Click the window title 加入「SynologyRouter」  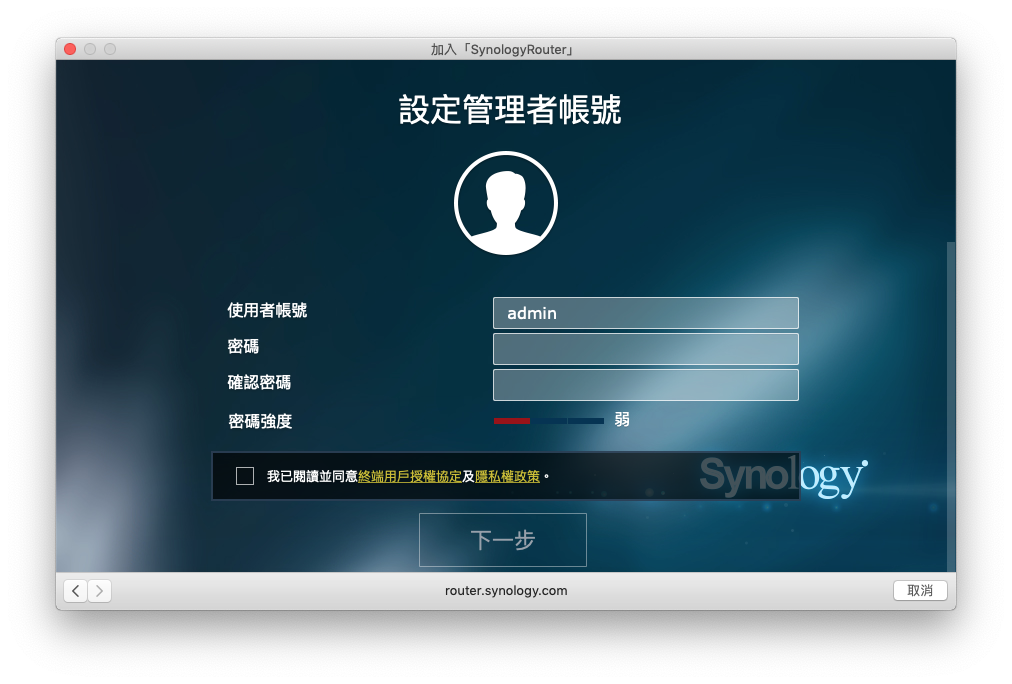pyautogui.click(x=503, y=50)
